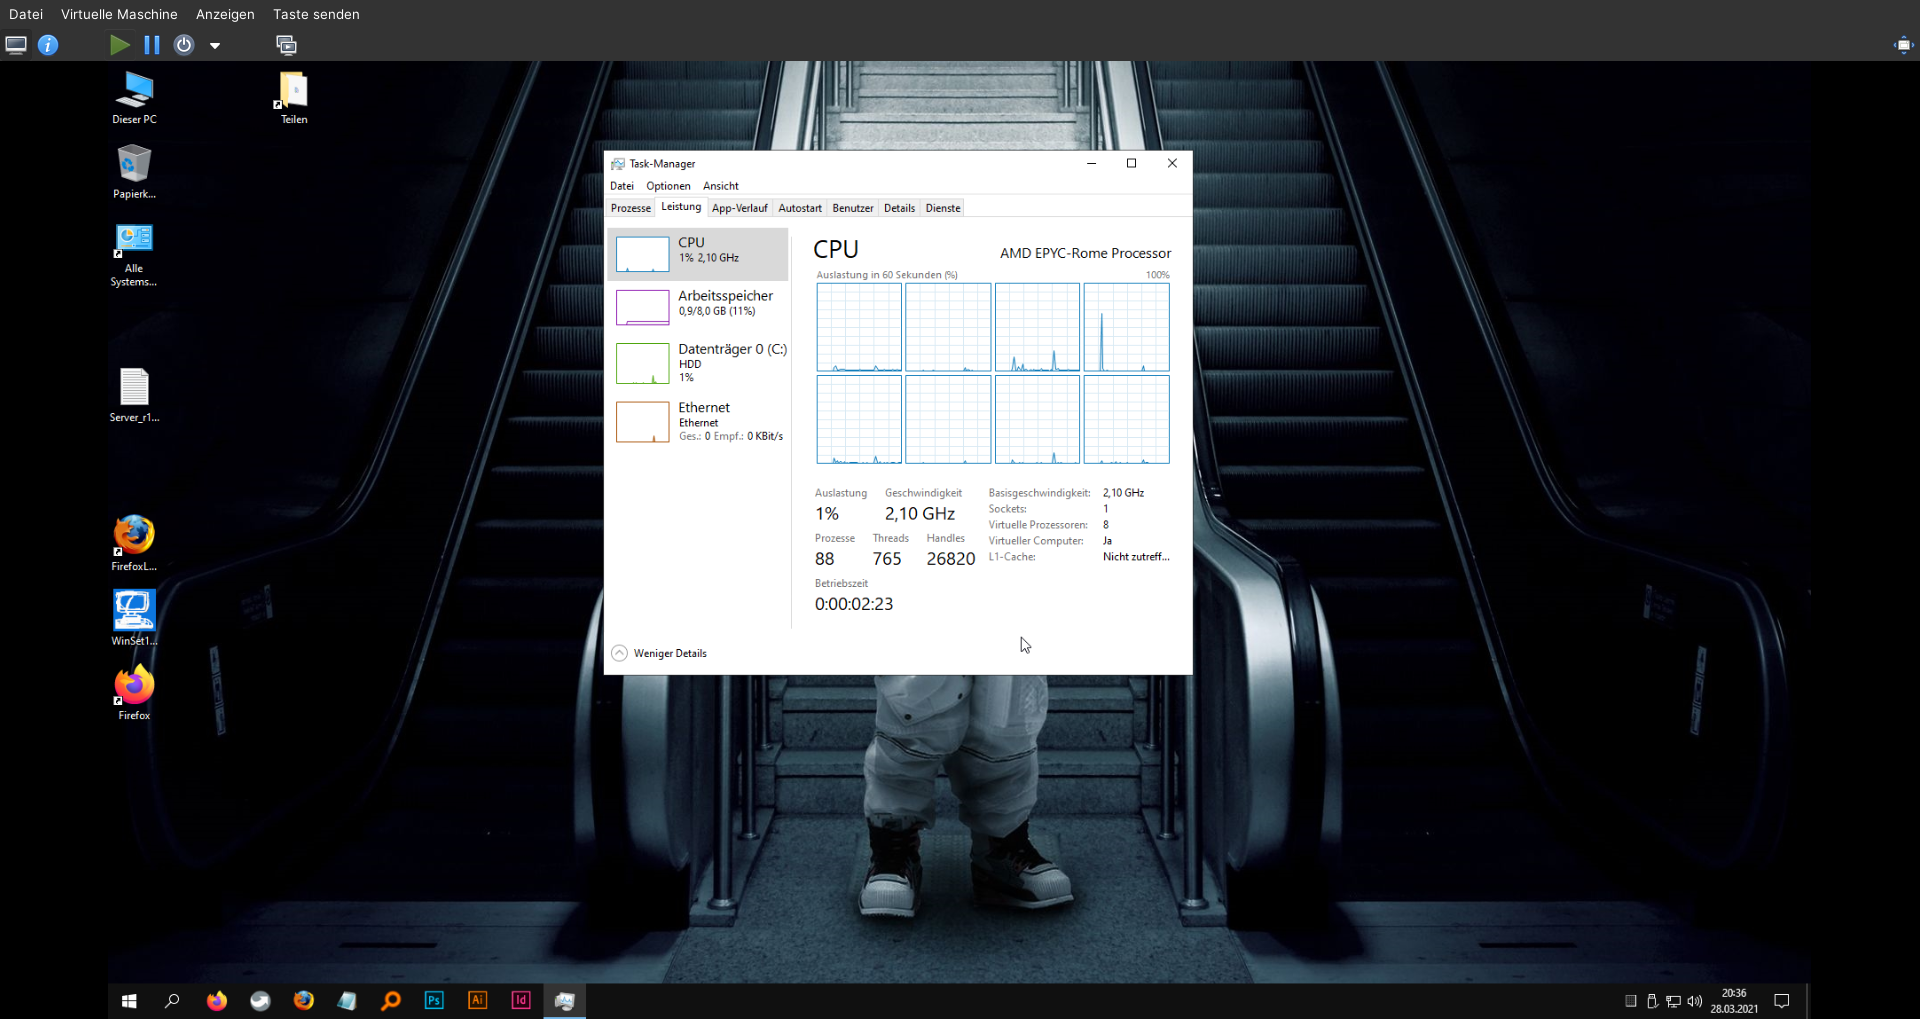The image size is (1920, 1019).
Task: Select the desktop shortcut labeled Firefox
Action: (x=134, y=692)
